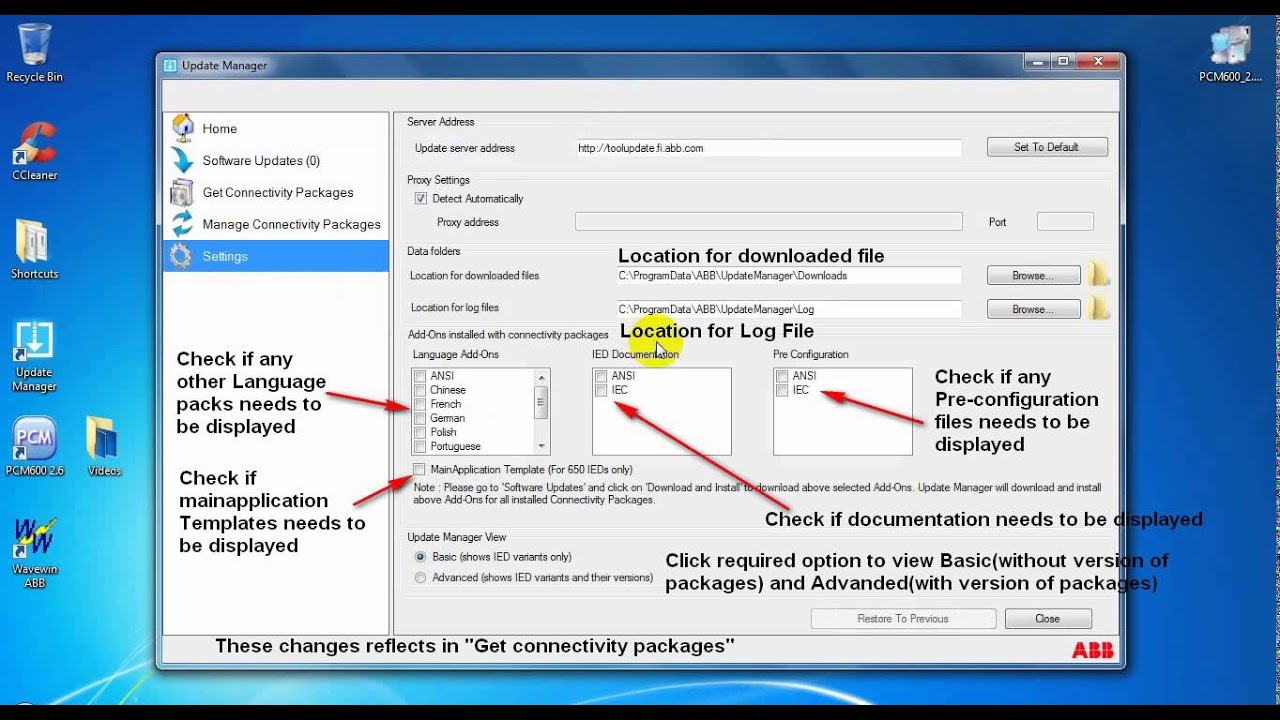Open the log files folder icon
This screenshot has width=1280, height=720.
coord(1099,309)
